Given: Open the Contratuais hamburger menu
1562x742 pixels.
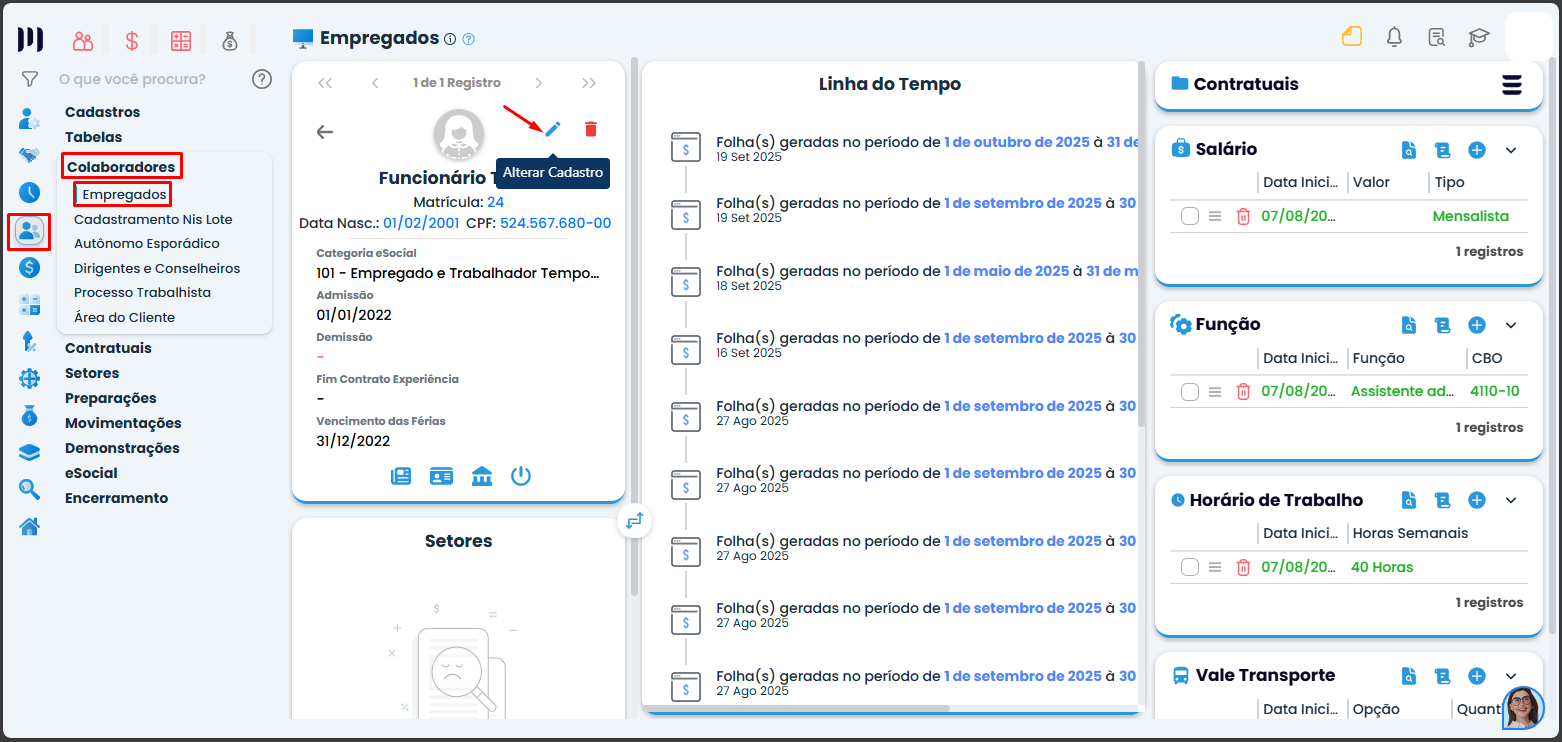Looking at the screenshot, I should click(x=1512, y=84).
